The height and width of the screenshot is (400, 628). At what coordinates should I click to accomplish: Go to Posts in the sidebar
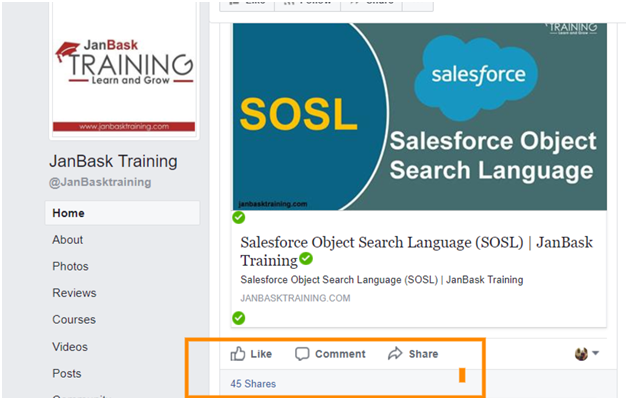coord(66,374)
